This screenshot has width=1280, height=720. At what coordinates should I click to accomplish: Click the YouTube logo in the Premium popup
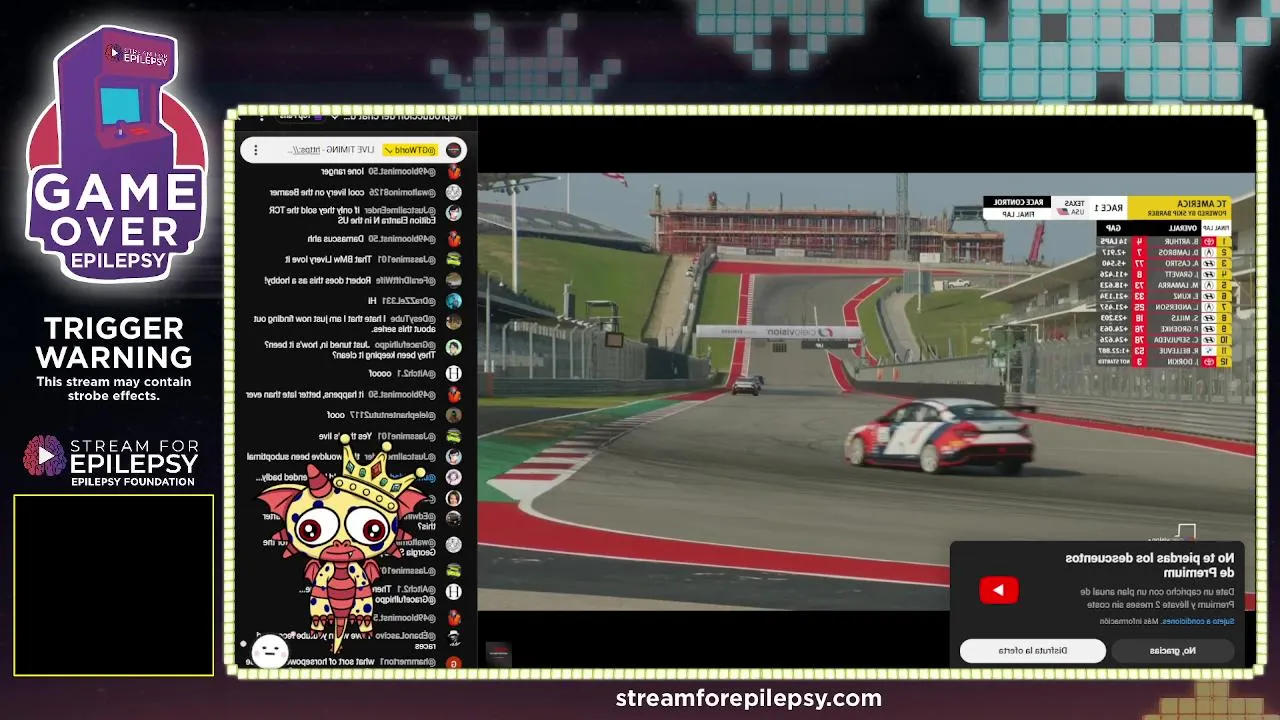pyautogui.click(x=998, y=590)
